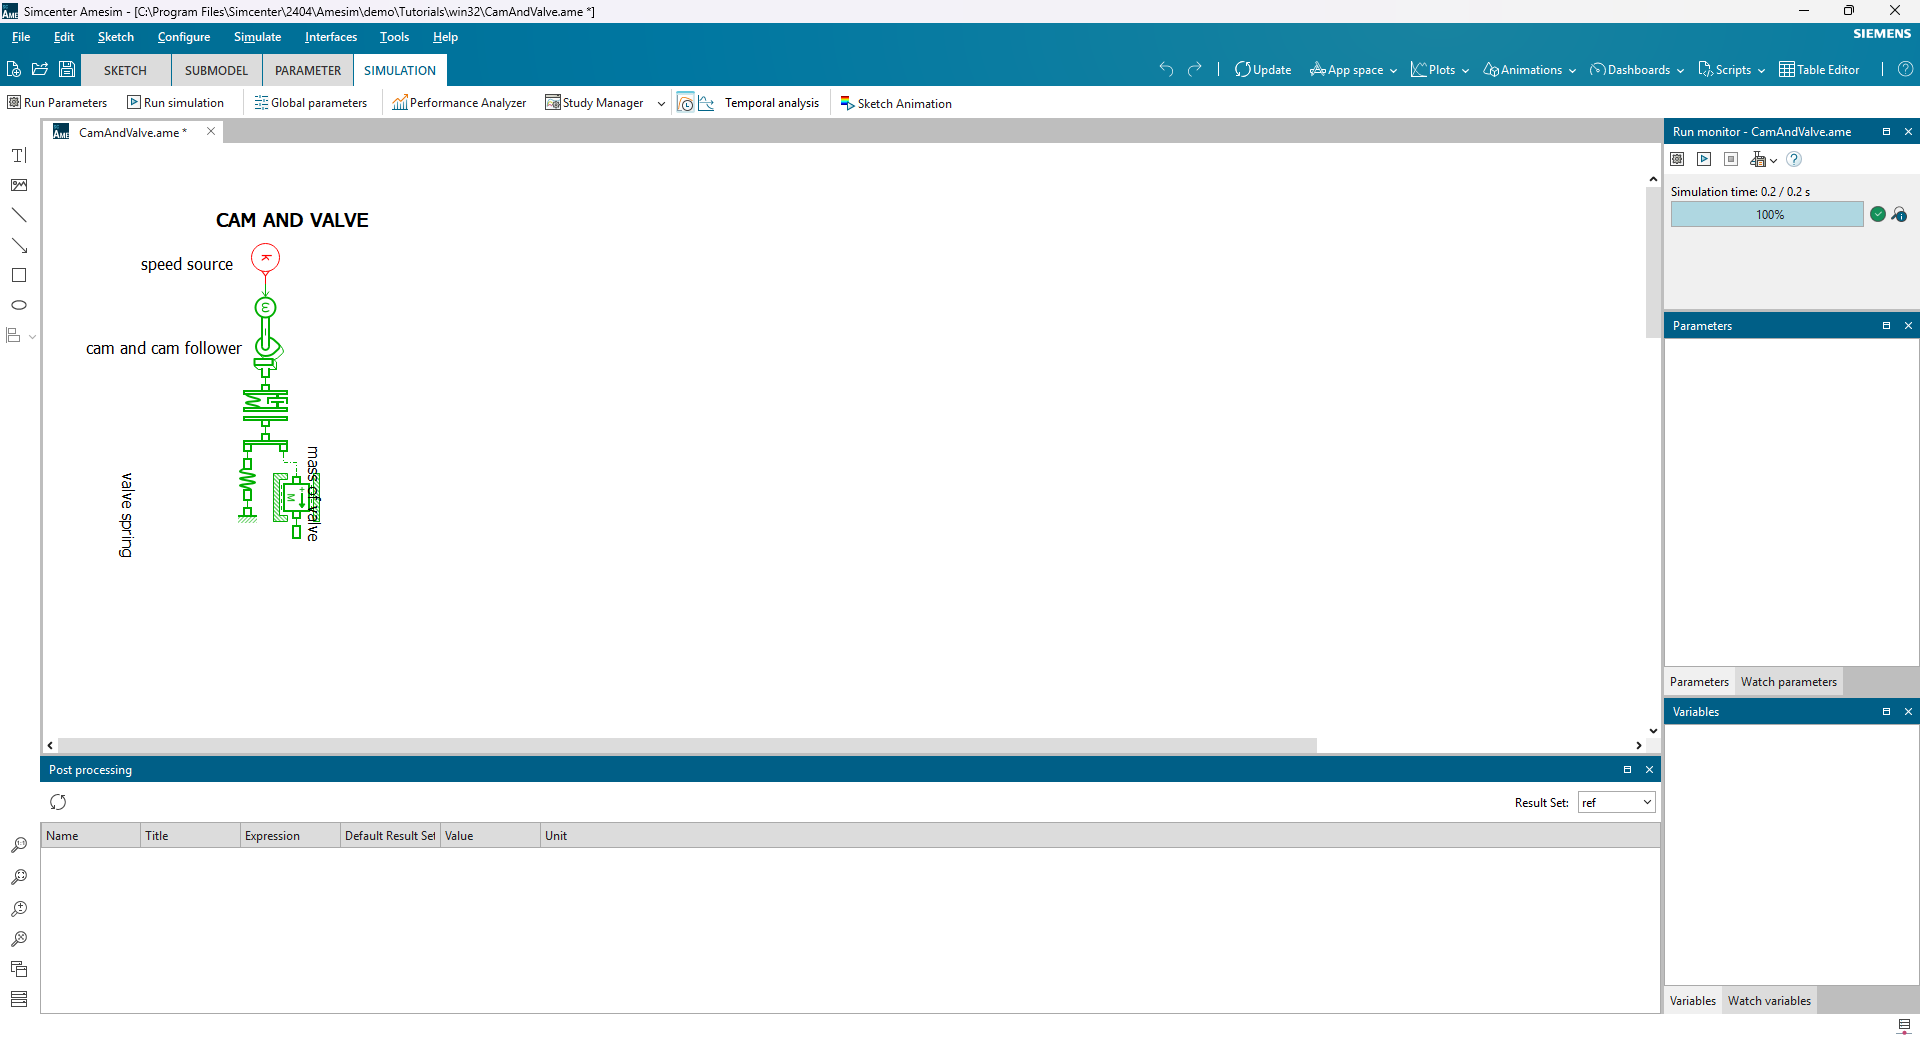Expand the Study Manager dropdown arrow
Viewport: 1920px width, 1040px height.
(661, 103)
